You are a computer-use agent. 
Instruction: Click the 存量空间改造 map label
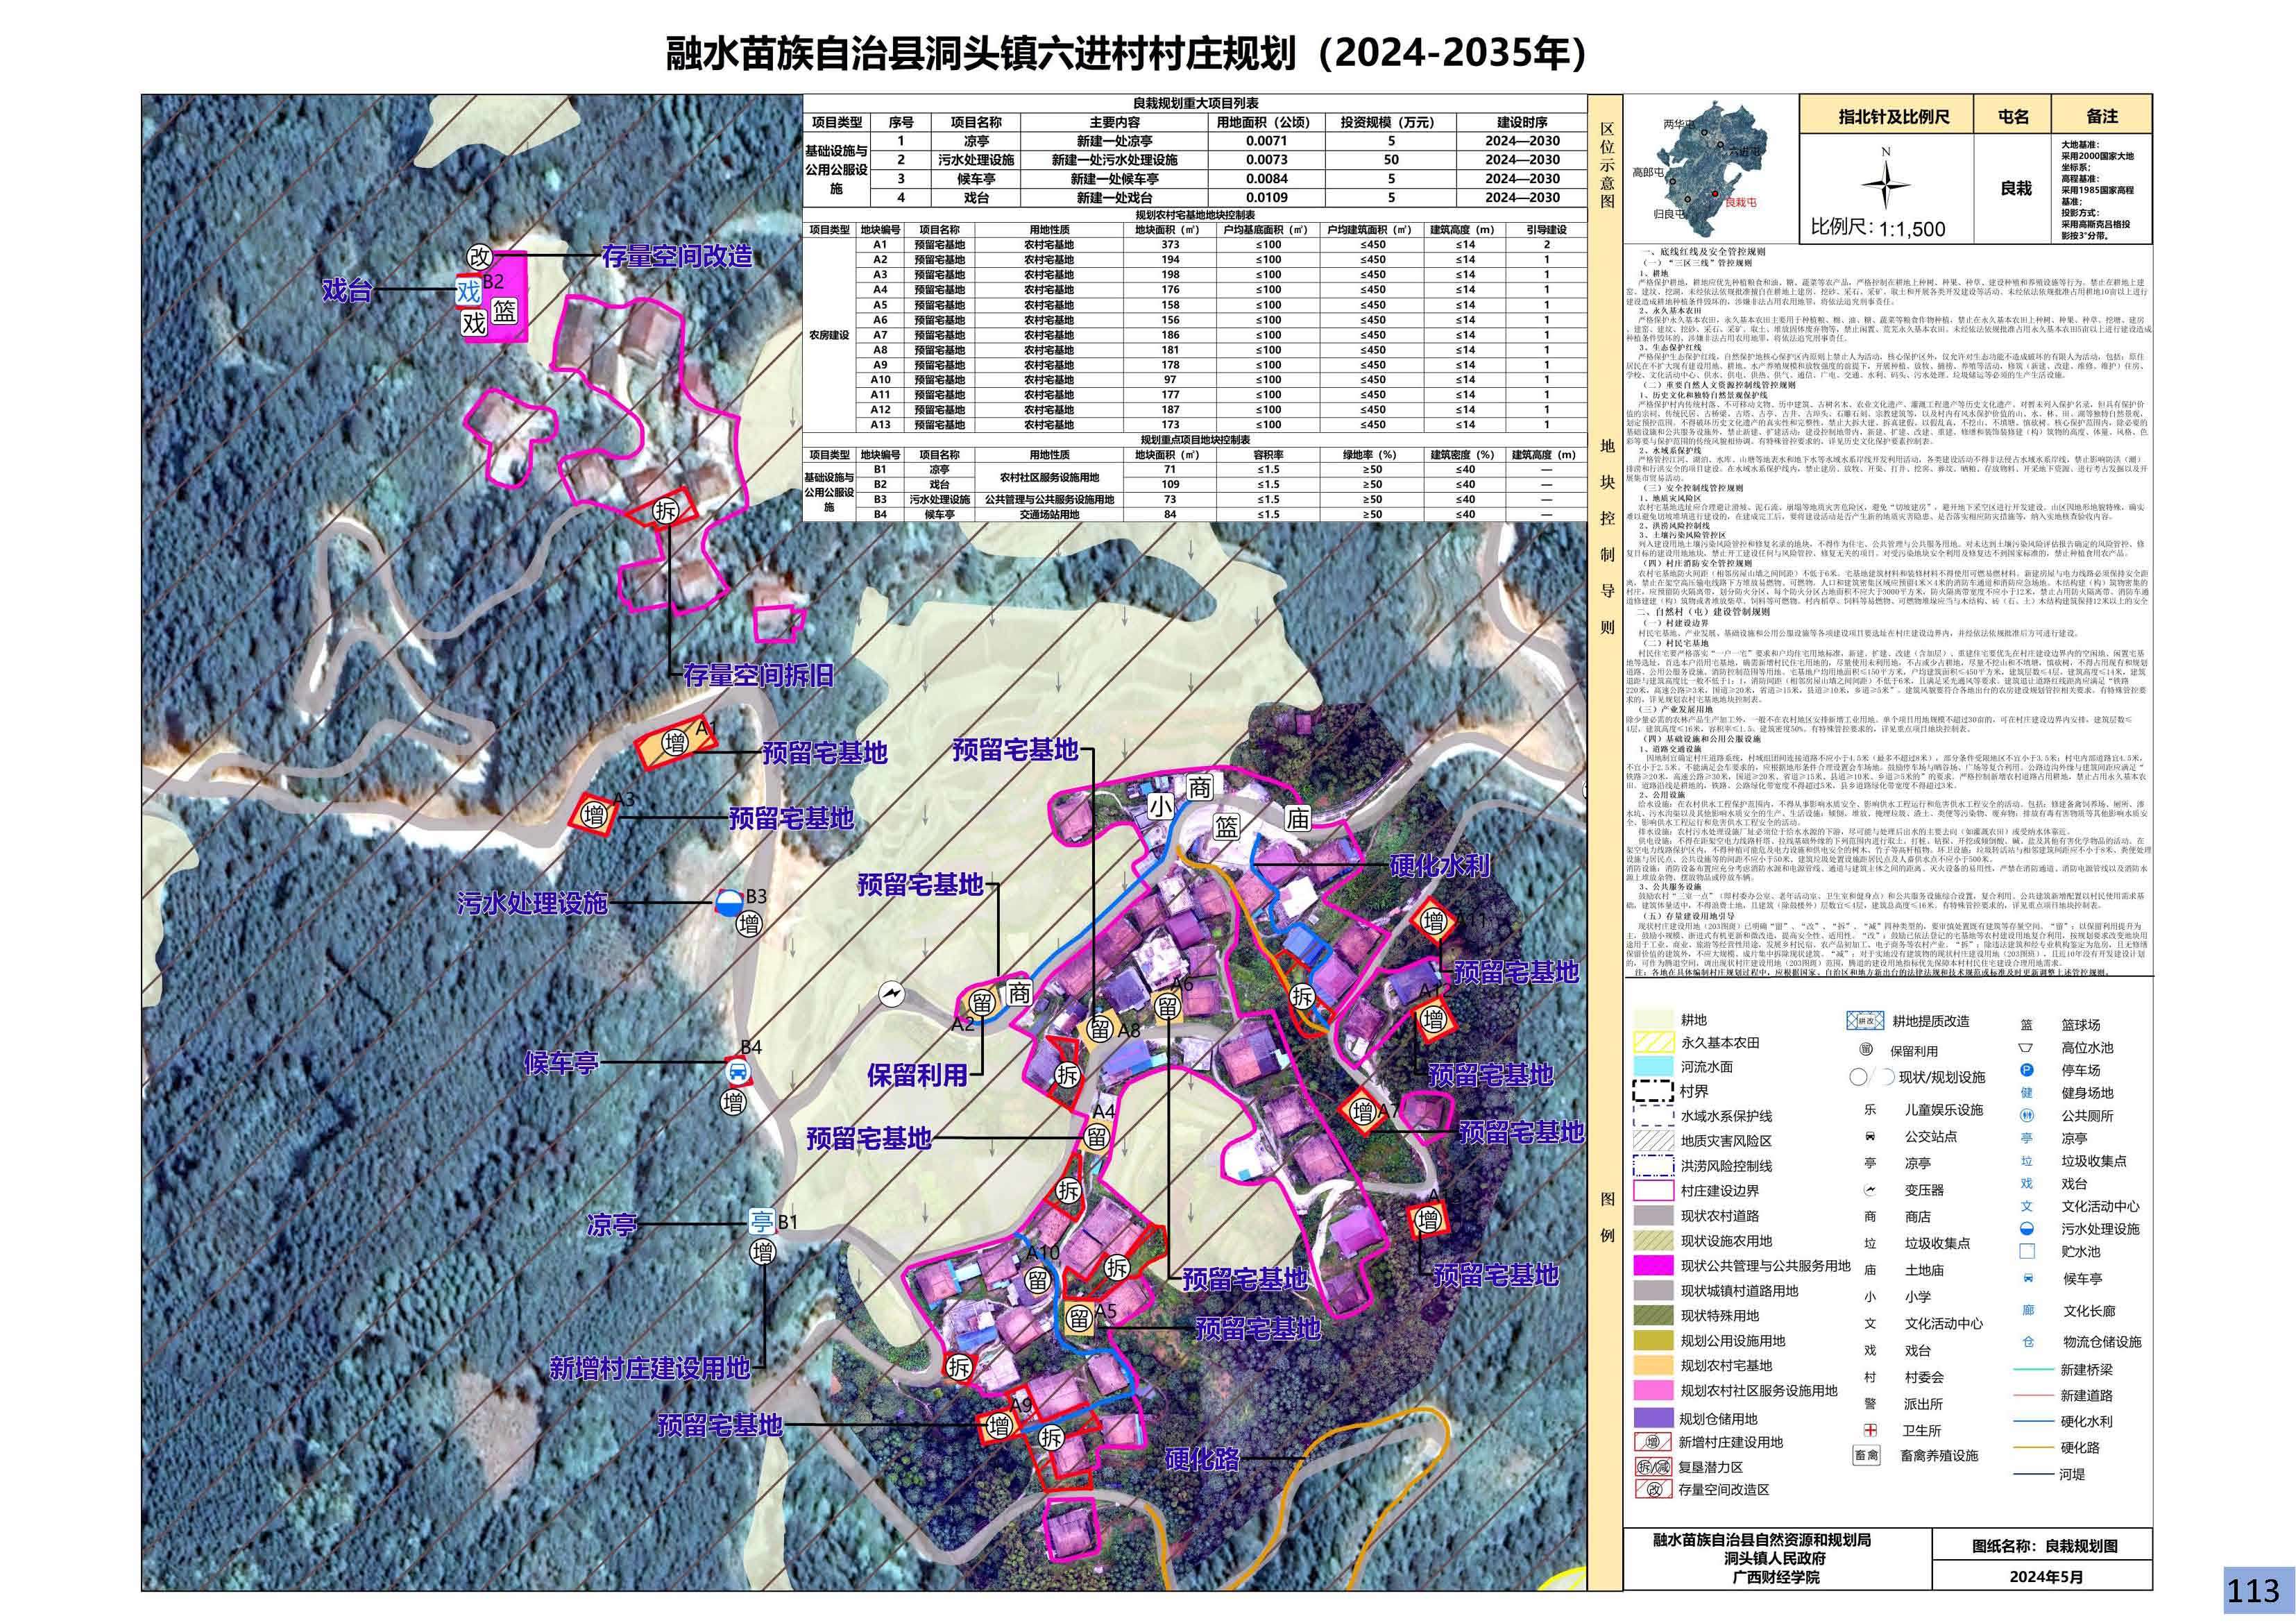[x=677, y=257]
